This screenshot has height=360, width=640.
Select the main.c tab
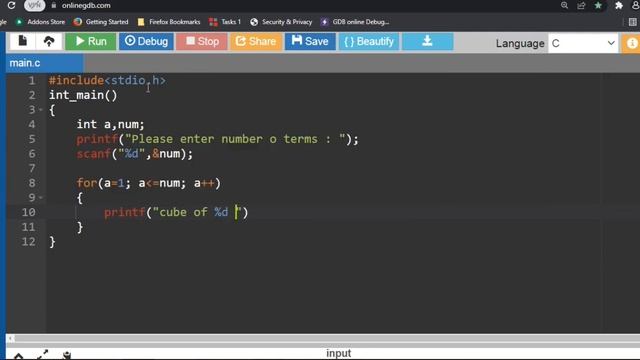coord(44,63)
